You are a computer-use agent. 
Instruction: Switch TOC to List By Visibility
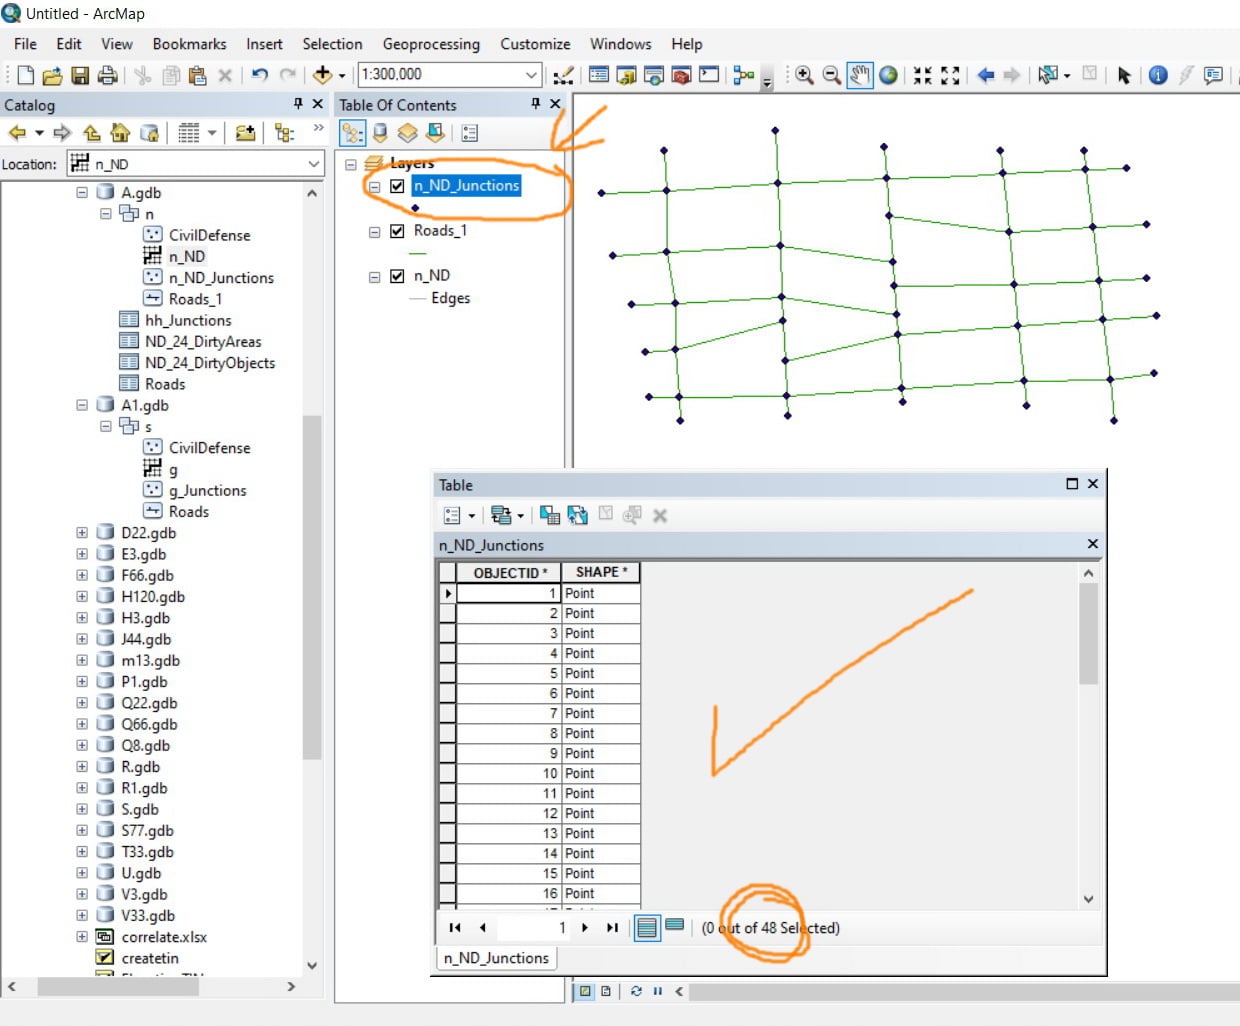[x=407, y=133]
